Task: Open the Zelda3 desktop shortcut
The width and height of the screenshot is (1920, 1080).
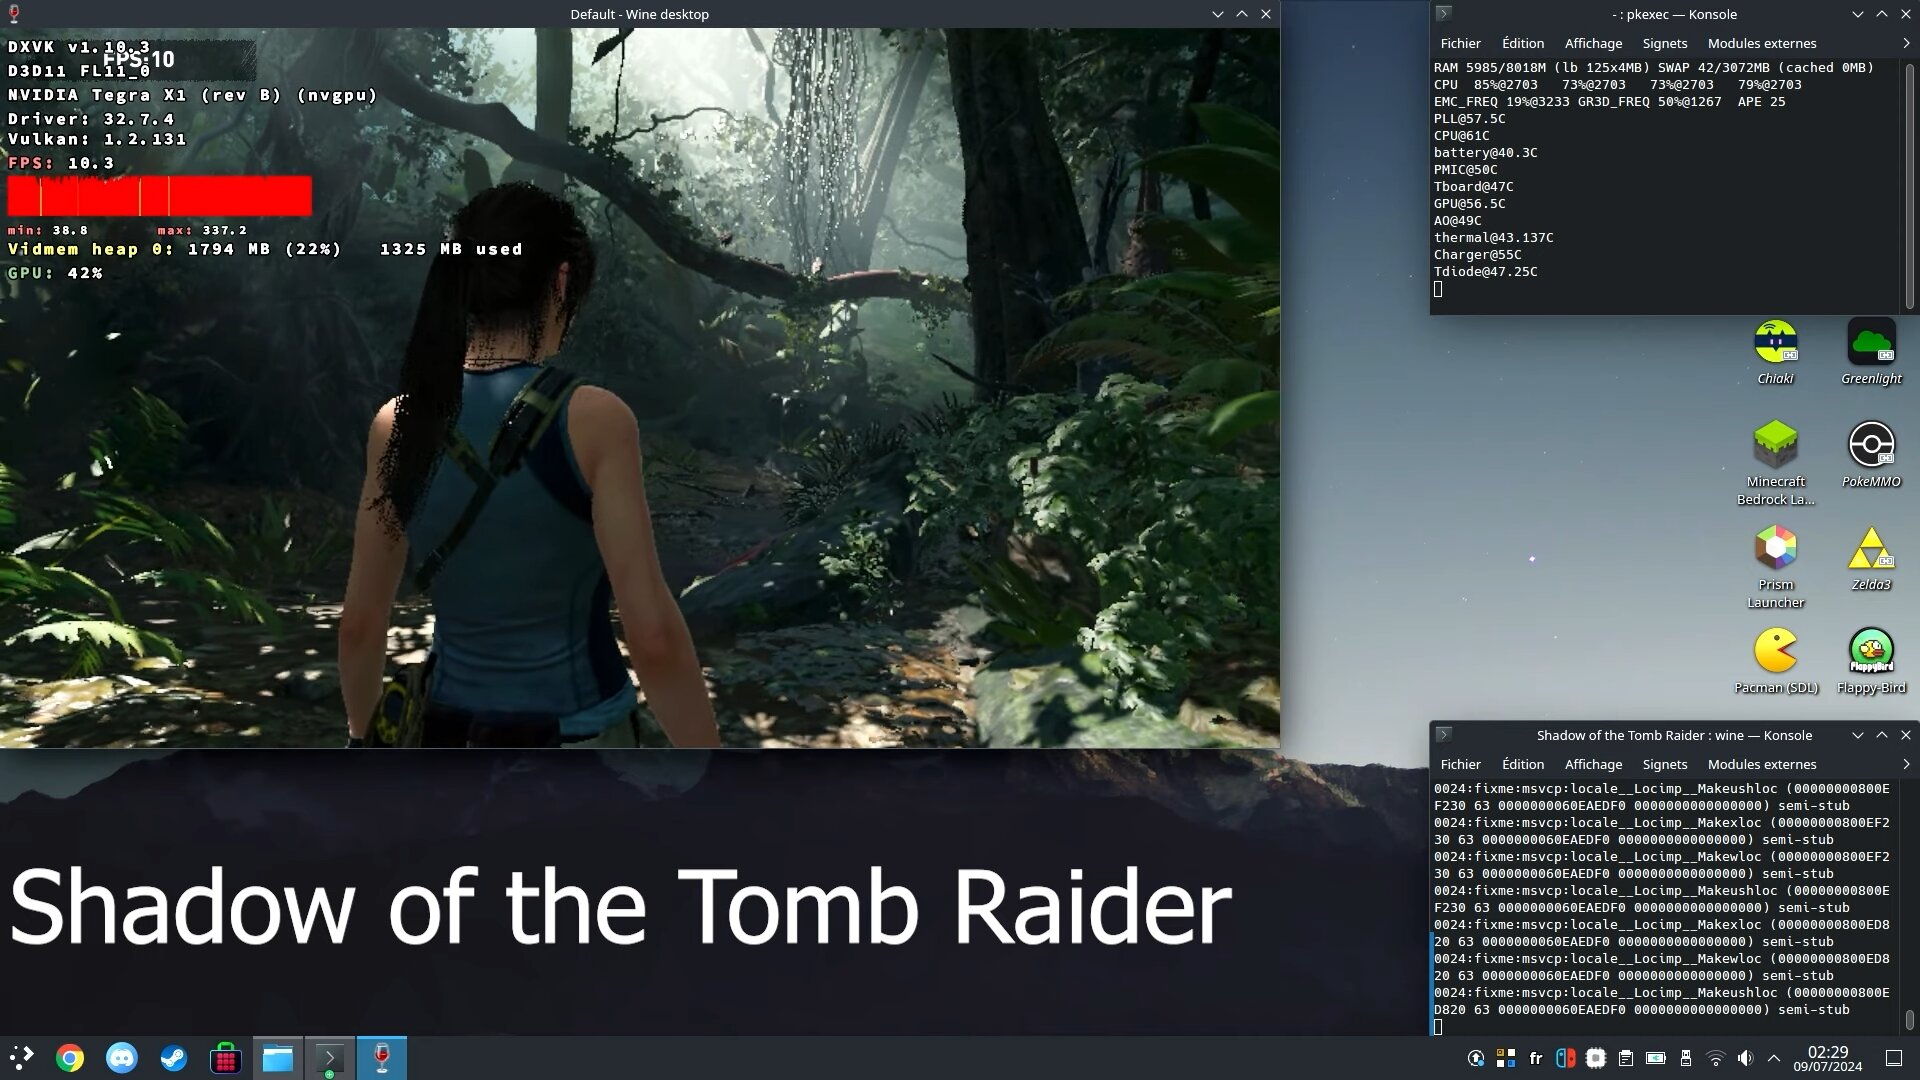Action: click(x=1871, y=558)
